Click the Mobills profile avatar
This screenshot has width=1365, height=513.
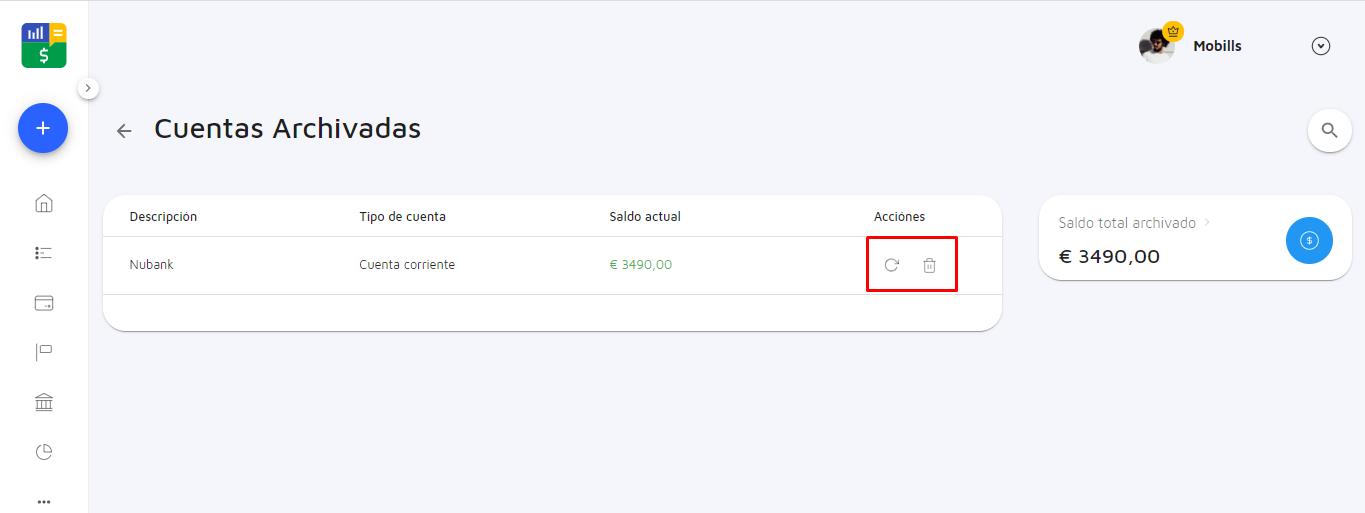1157,45
